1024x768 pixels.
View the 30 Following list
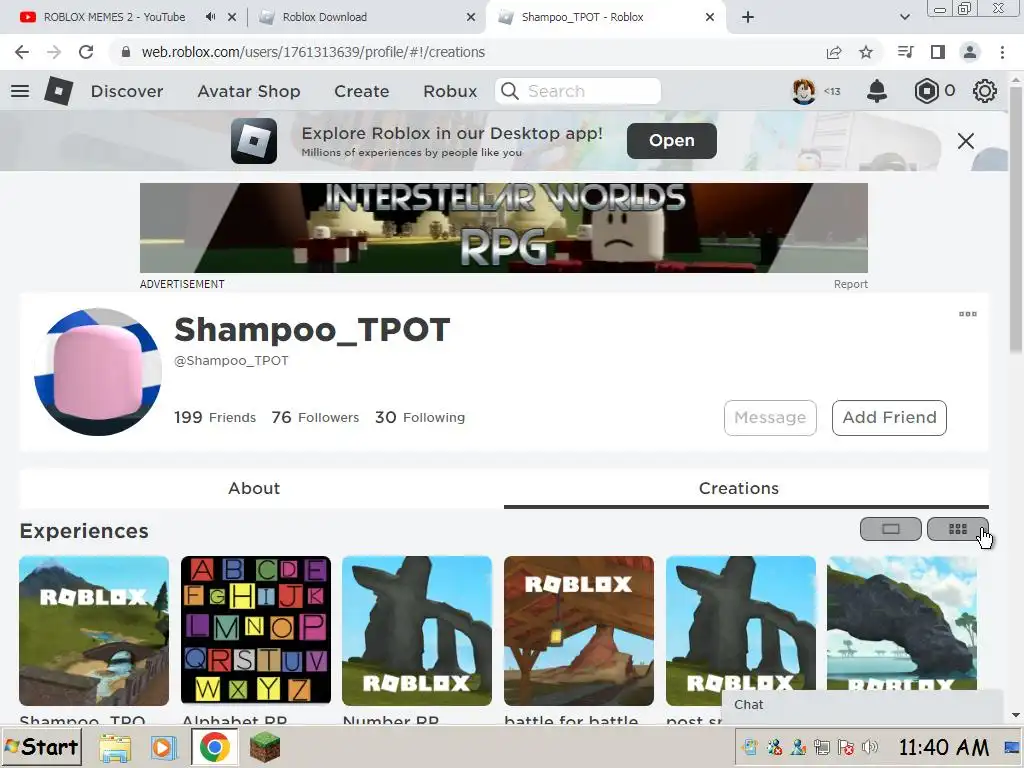[420, 417]
